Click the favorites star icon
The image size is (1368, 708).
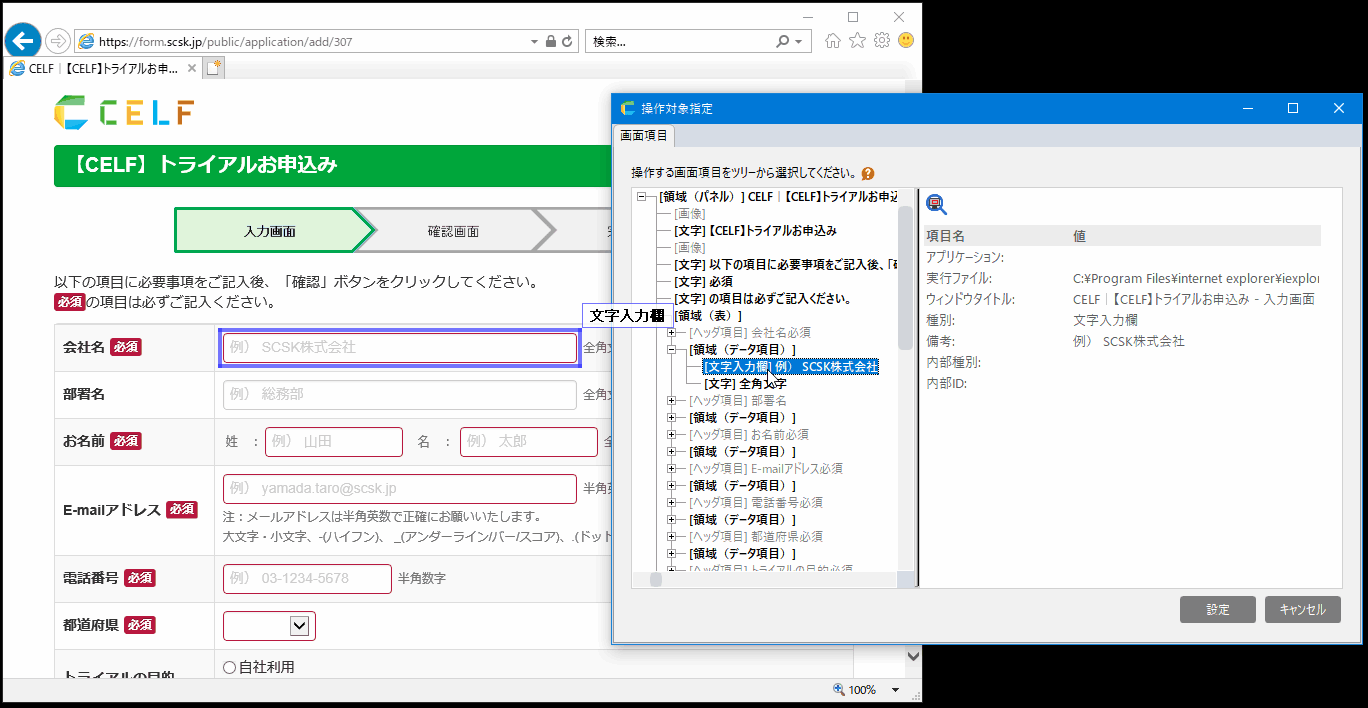857,41
